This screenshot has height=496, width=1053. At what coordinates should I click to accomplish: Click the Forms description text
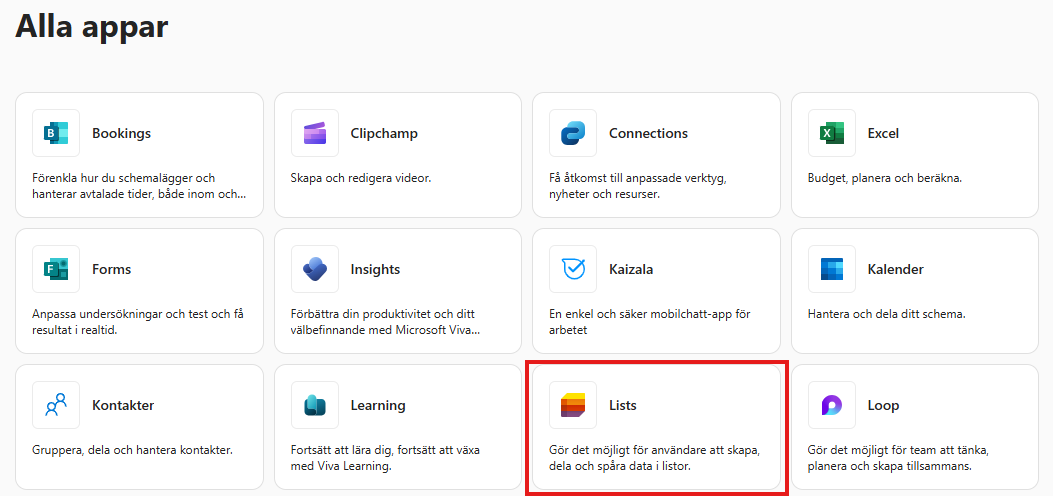pos(138,322)
